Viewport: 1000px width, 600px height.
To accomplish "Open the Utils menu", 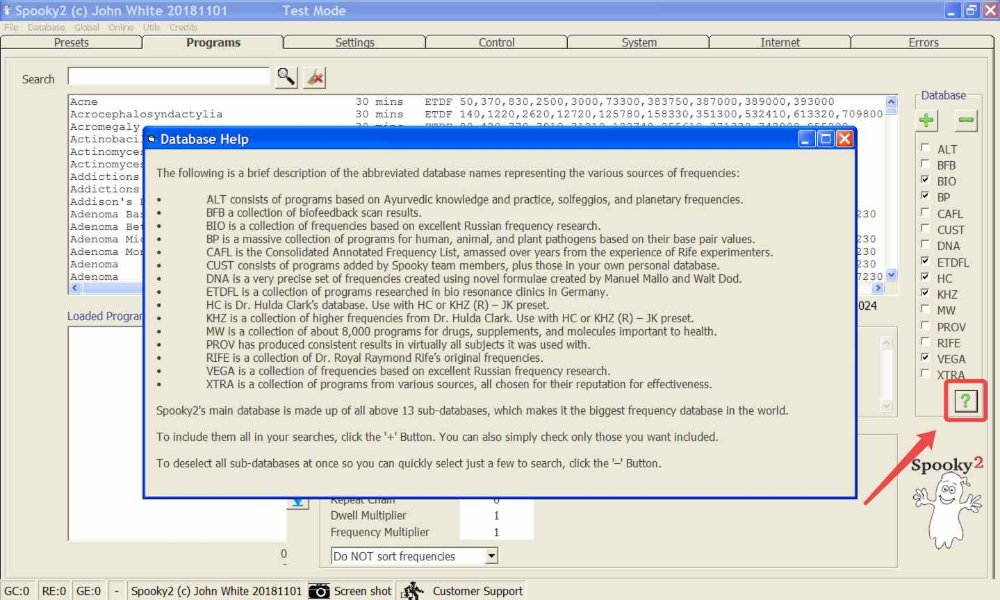I will (x=151, y=27).
